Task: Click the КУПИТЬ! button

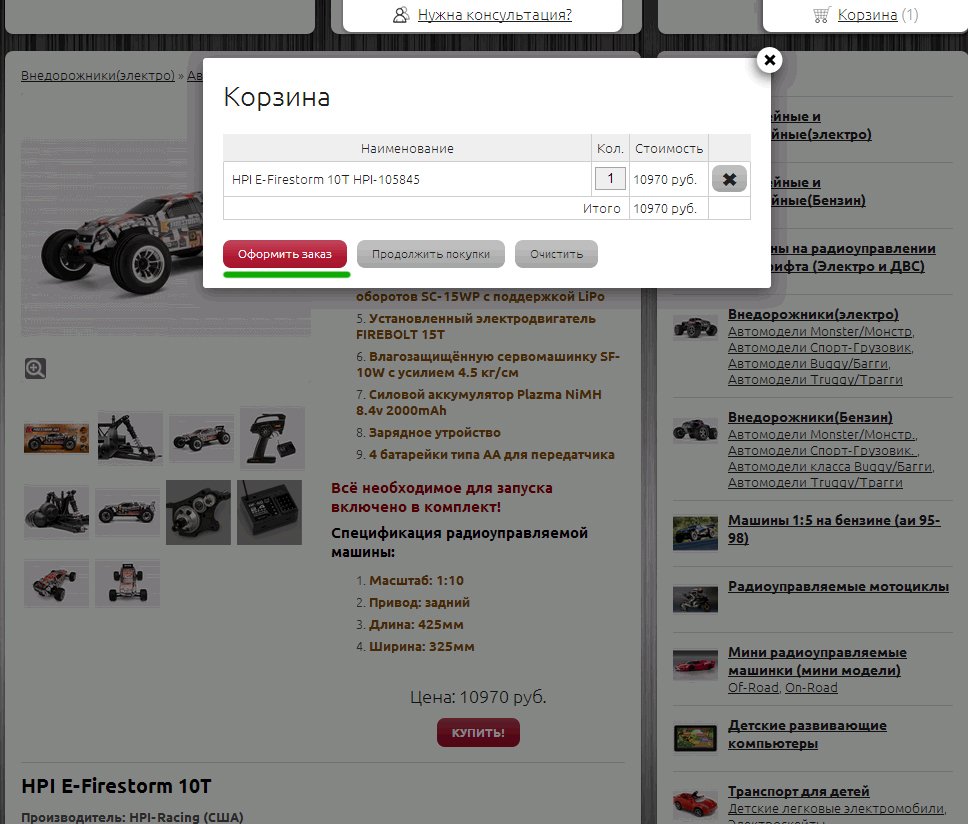Action: click(x=478, y=733)
